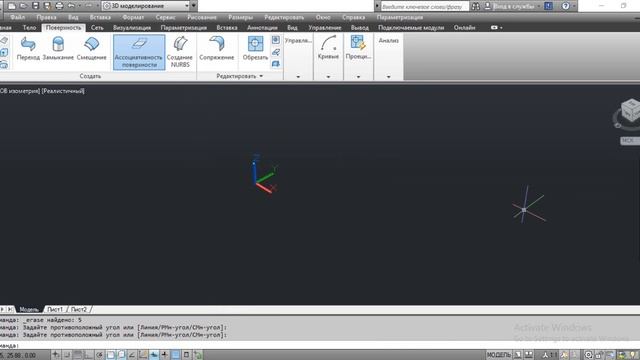Click Создание NURBS tool
The height and width of the screenshot is (360, 640).
(x=180, y=52)
